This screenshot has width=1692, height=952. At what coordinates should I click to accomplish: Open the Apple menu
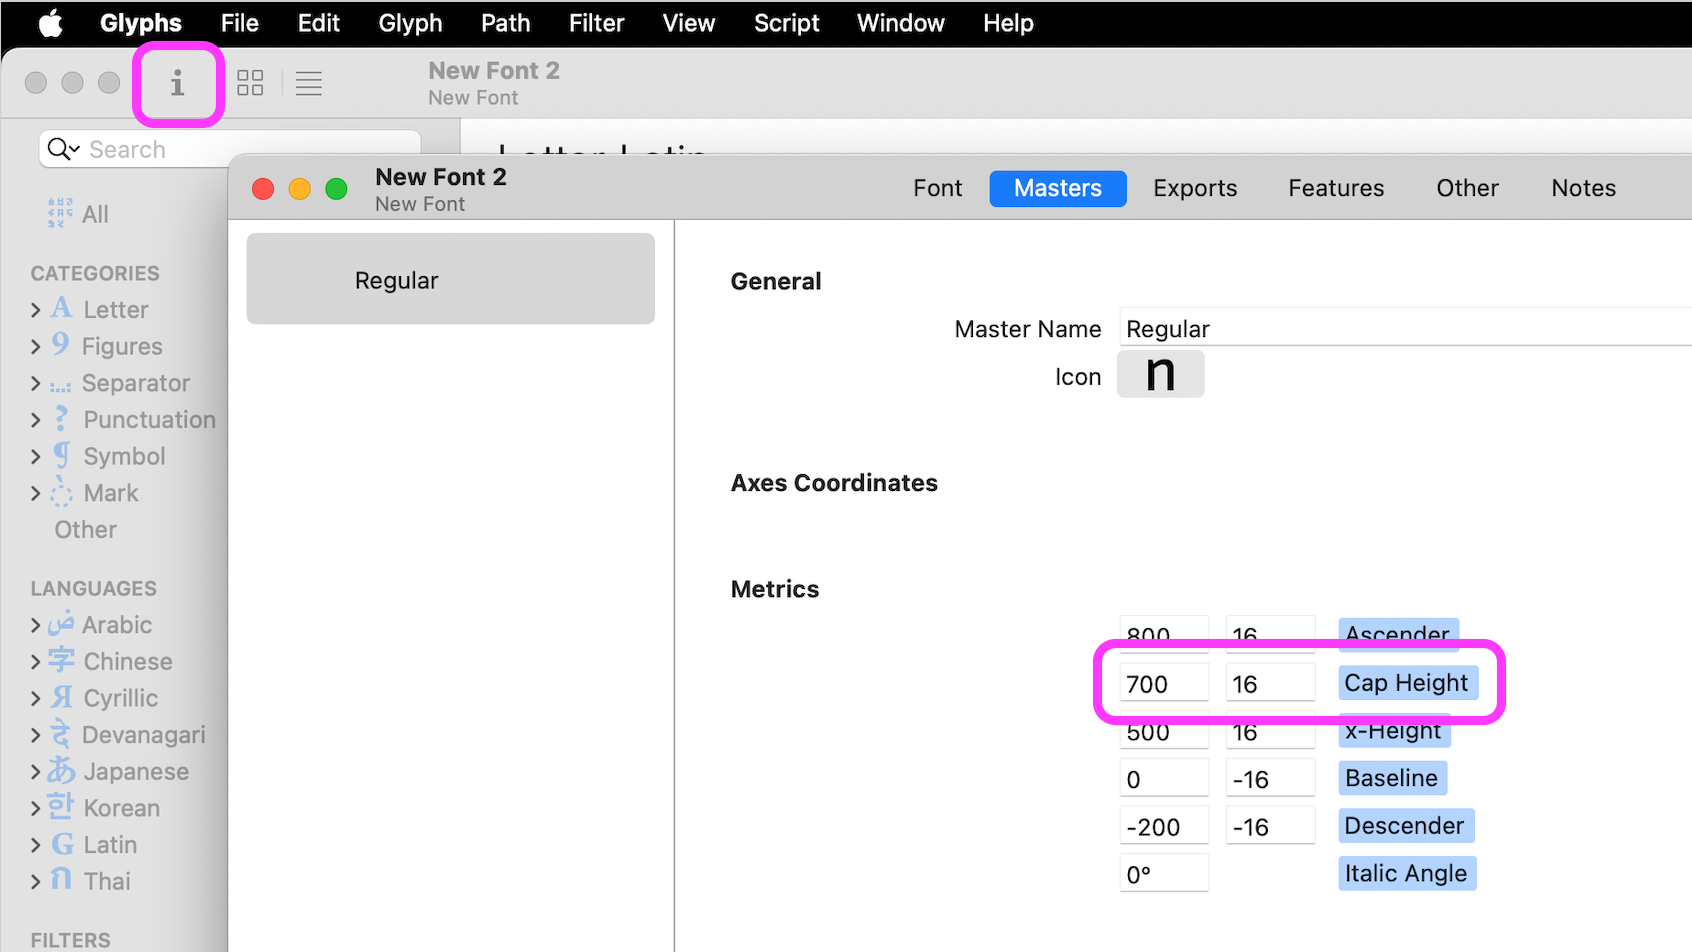point(50,23)
